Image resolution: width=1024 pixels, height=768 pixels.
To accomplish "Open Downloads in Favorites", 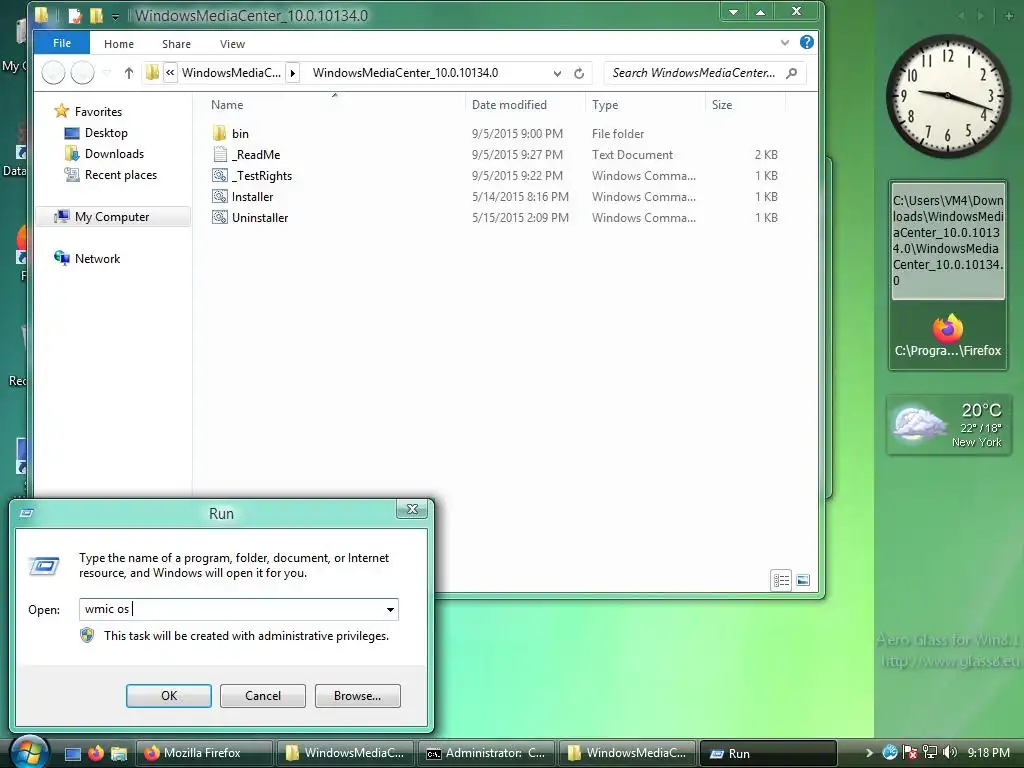I will [x=114, y=153].
